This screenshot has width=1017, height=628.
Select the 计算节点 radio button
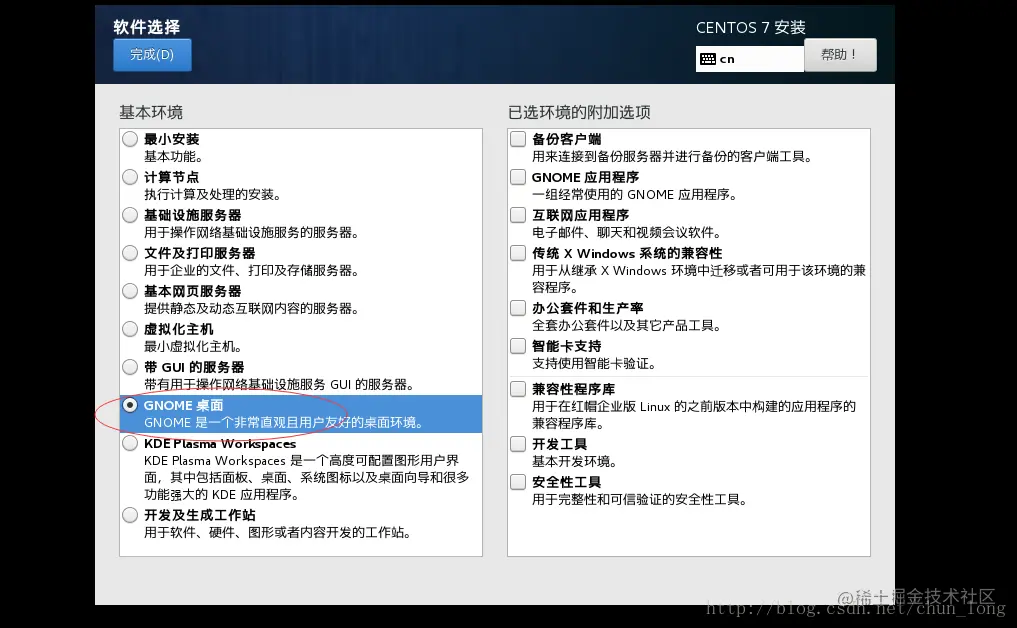point(130,177)
